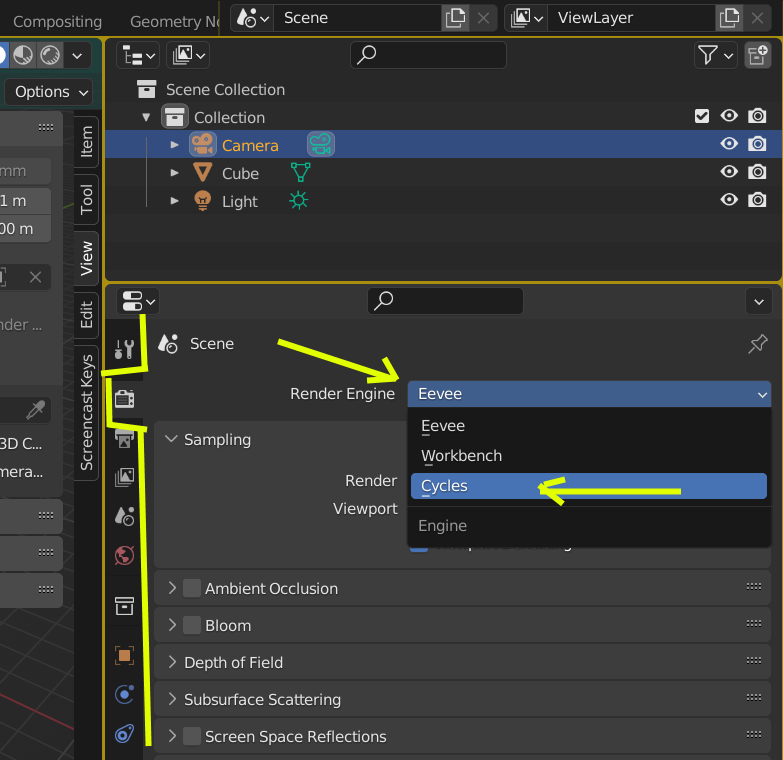783x760 pixels.
Task: Open the Tool properties tab icon
Action: (x=124, y=349)
